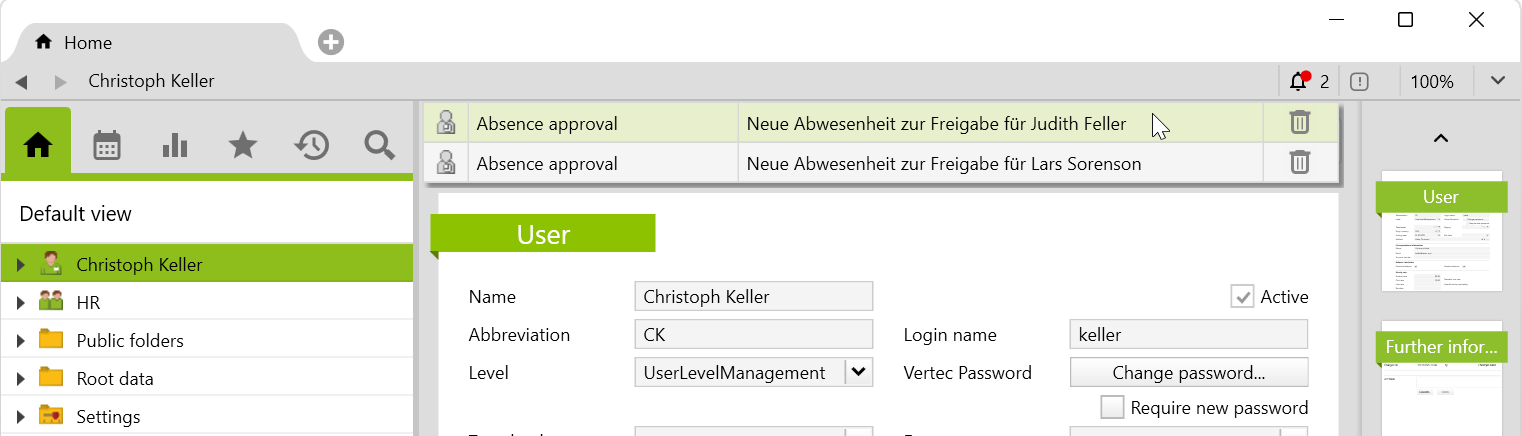1522x436 pixels.
Task: Open the Level dropdown arrow
Action: tap(858, 373)
